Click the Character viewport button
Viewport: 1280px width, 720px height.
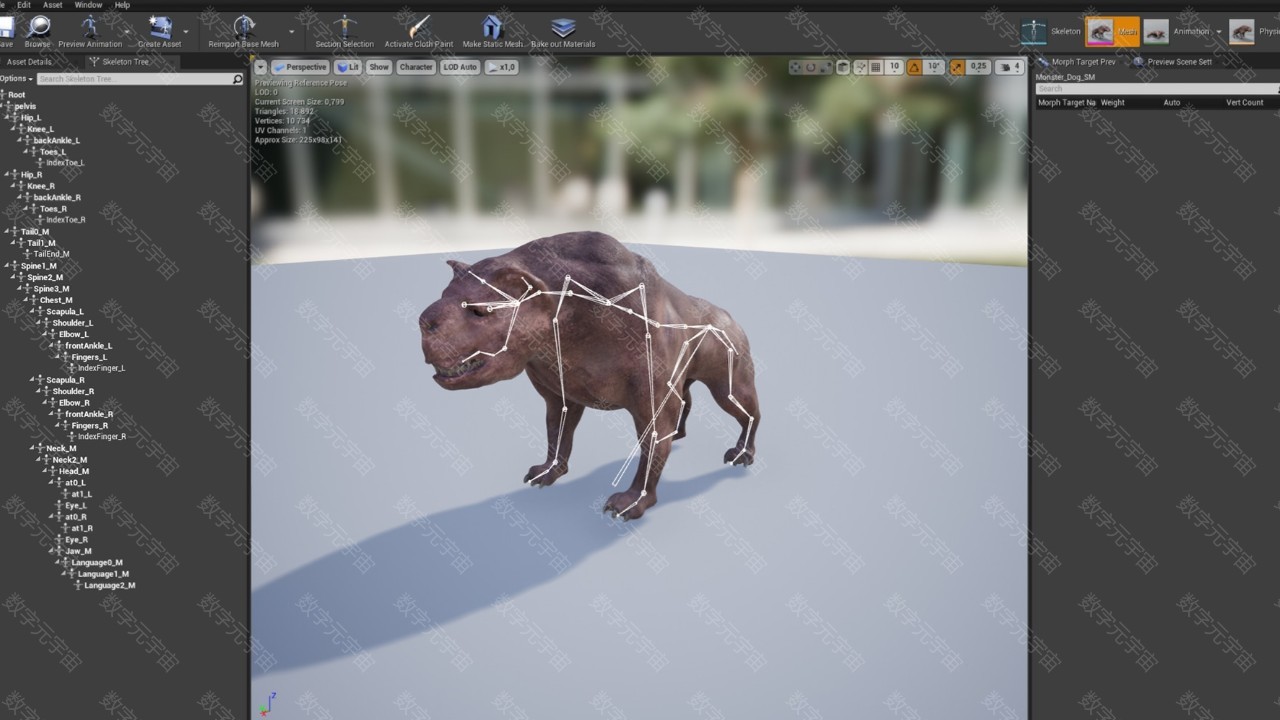tap(416, 67)
